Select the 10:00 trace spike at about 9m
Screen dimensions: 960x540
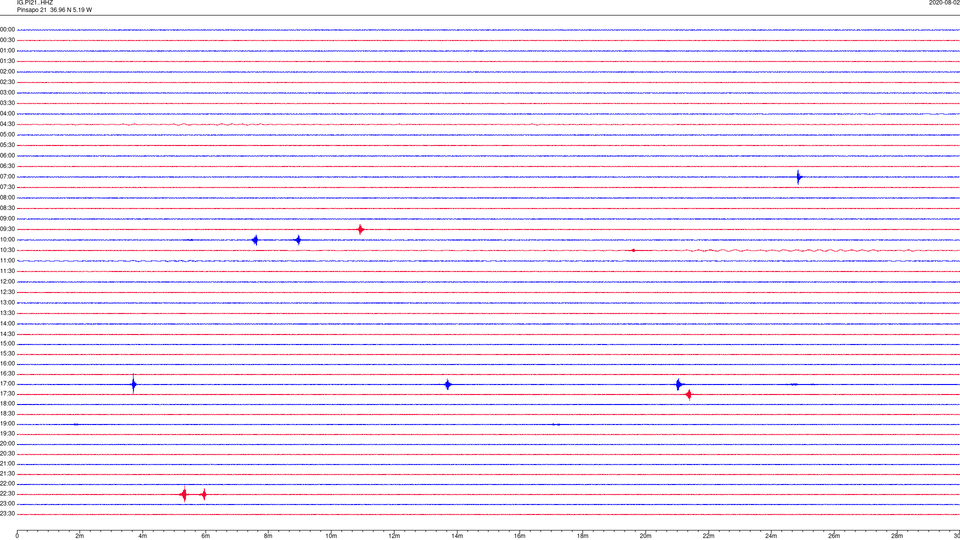pyautogui.click(x=298, y=240)
